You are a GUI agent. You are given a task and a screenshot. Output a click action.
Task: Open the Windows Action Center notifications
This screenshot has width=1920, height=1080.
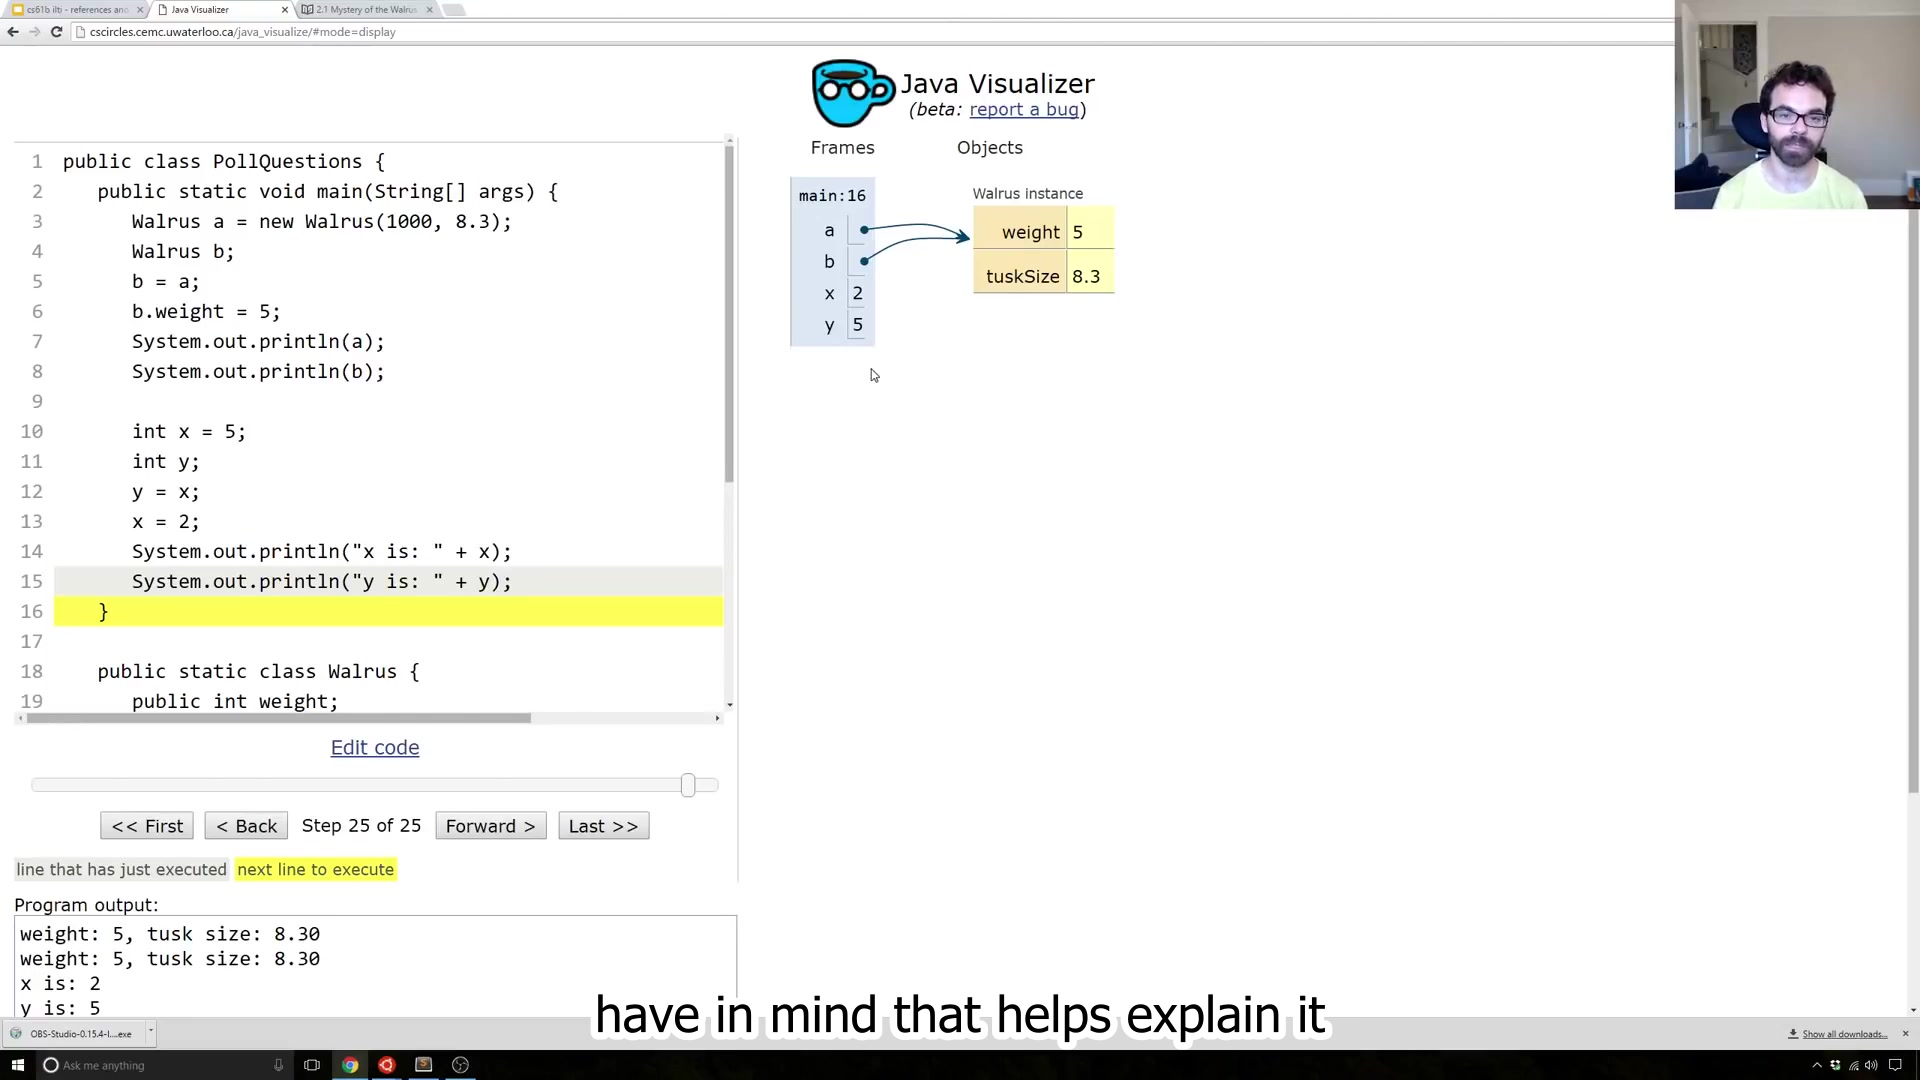1895,1065
